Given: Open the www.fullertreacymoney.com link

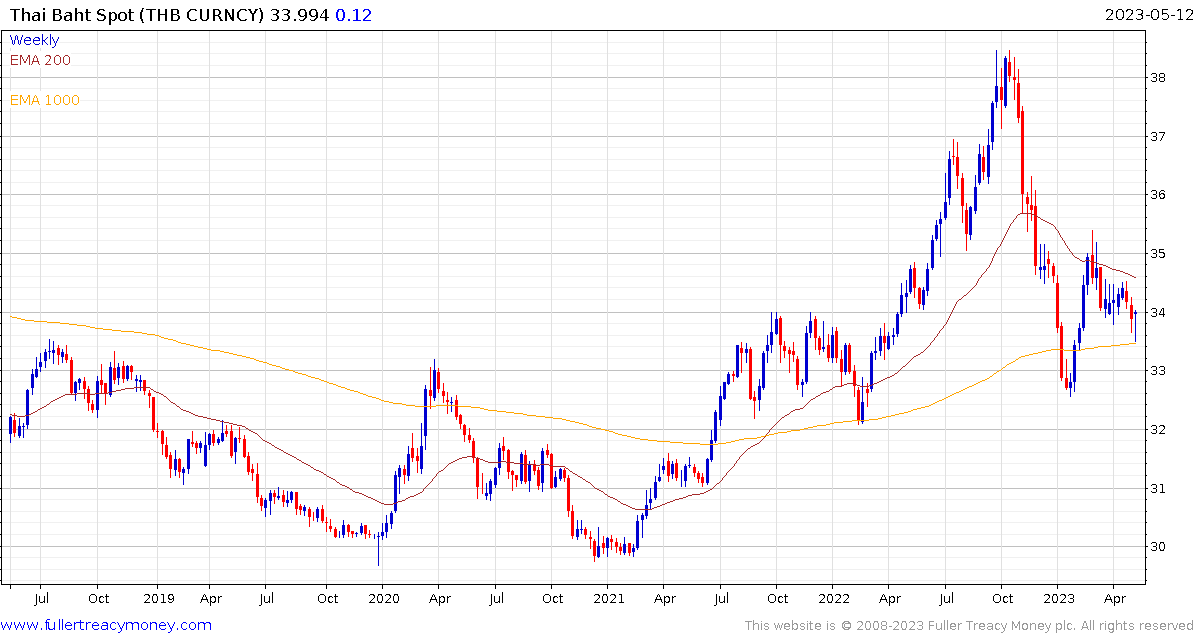Looking at the screenshot, I should point(107,626).
